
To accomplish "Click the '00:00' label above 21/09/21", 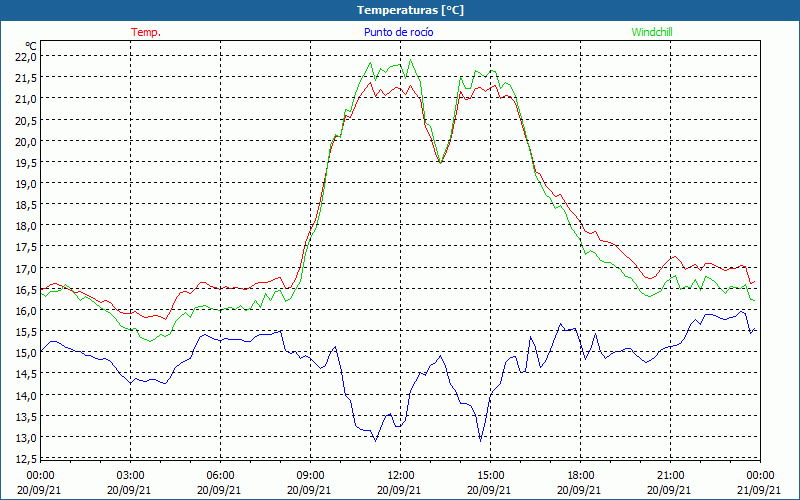I will [x=760, y=476].
